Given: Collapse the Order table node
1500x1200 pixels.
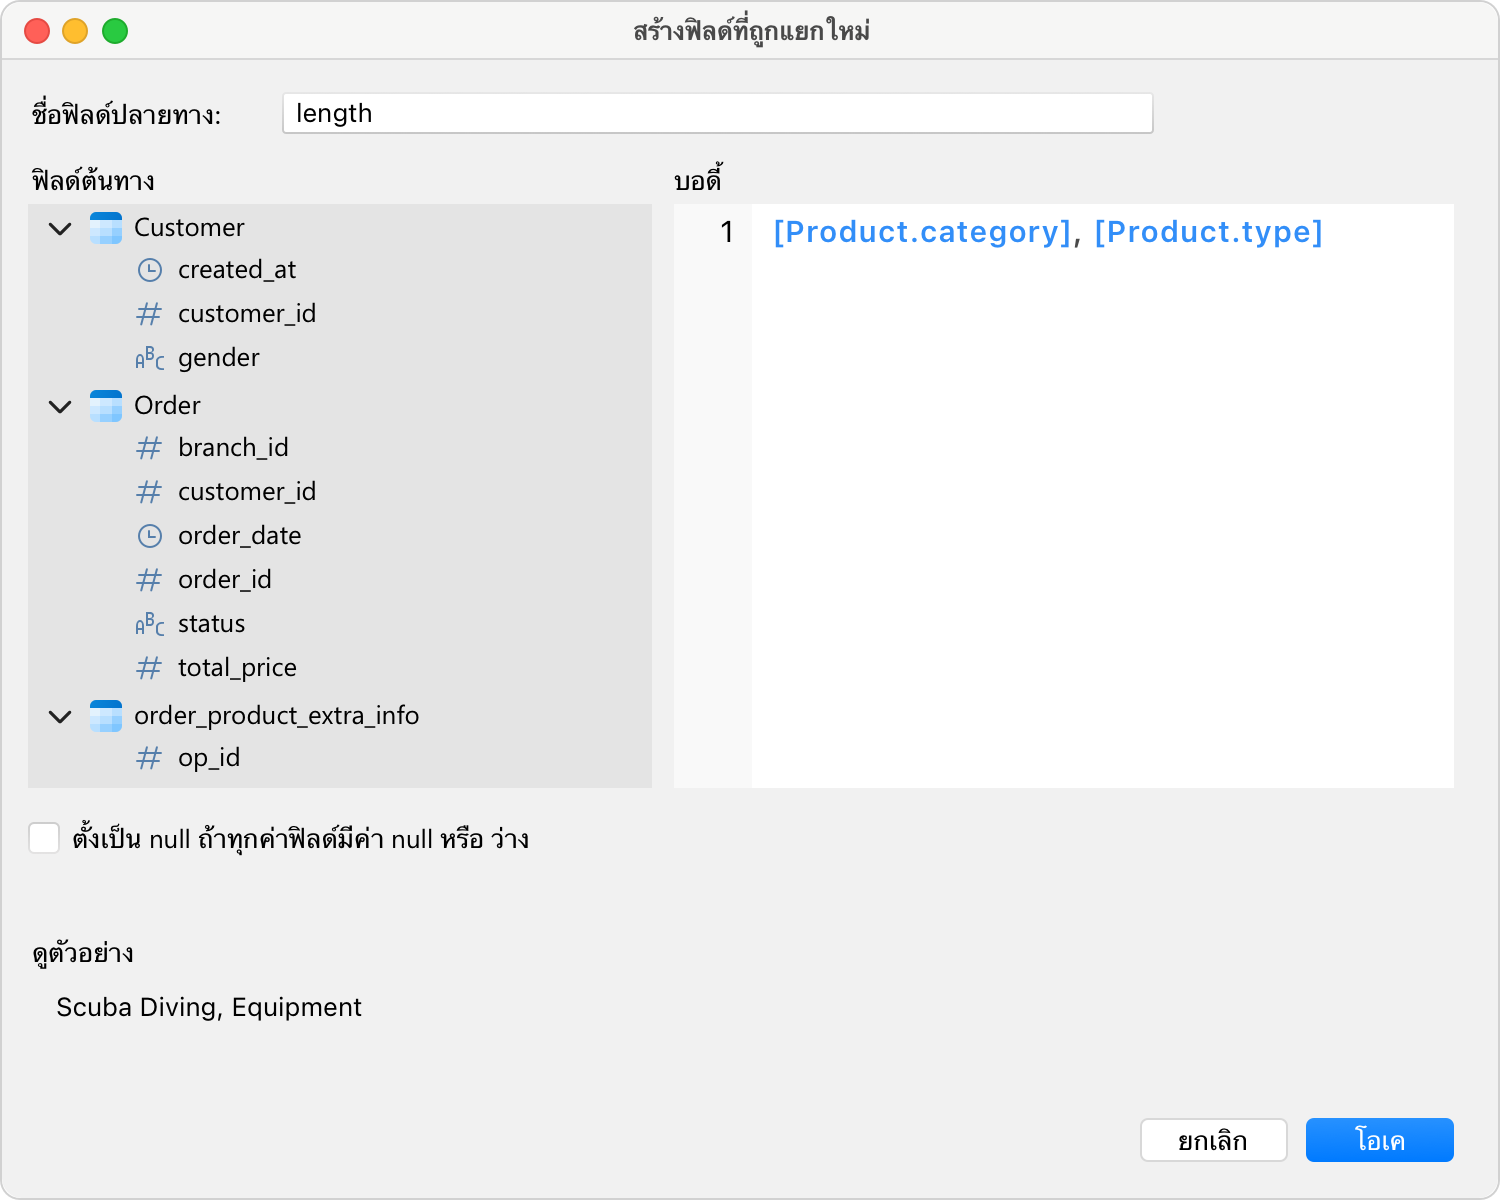Looking at the screenshot, I should click(x=60, y=407).
